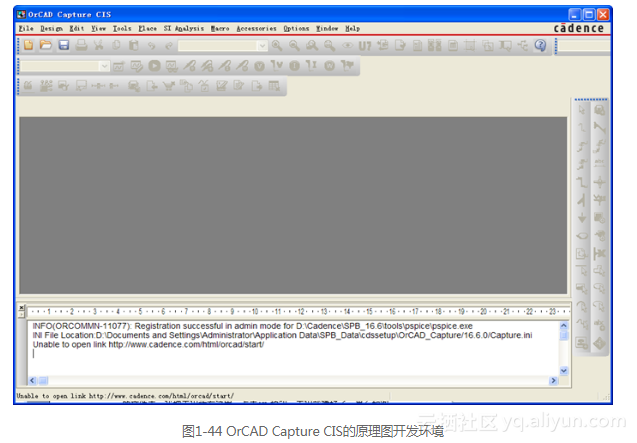
Task: Open the File menu
Action: coord(26,28)
